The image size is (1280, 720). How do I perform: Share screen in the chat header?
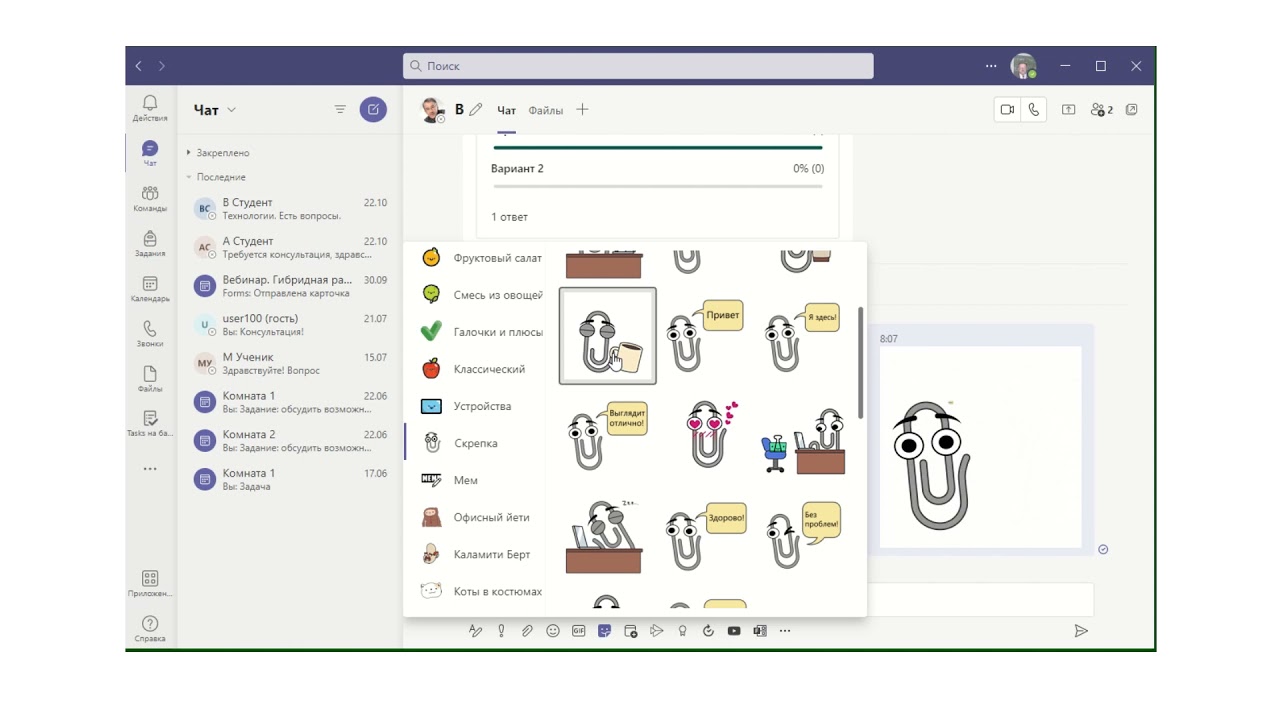pos(1068,110)
